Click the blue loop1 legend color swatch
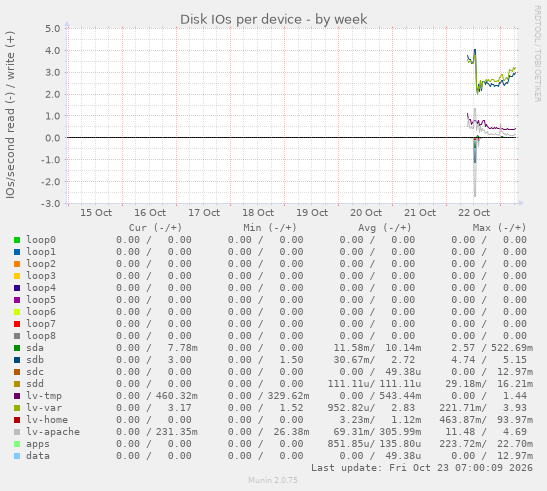The image size is (547, 491). pyautogui.click(x=17, y=252)
